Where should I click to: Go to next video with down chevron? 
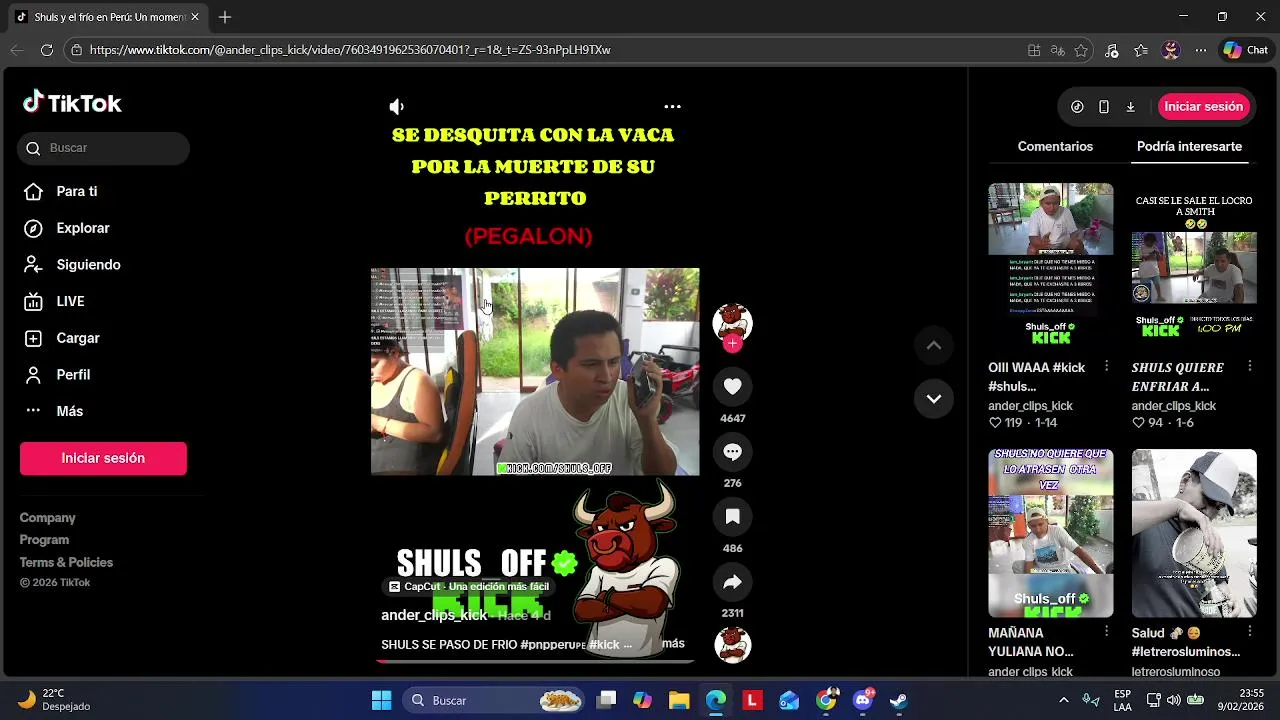(x=933, y=398)
